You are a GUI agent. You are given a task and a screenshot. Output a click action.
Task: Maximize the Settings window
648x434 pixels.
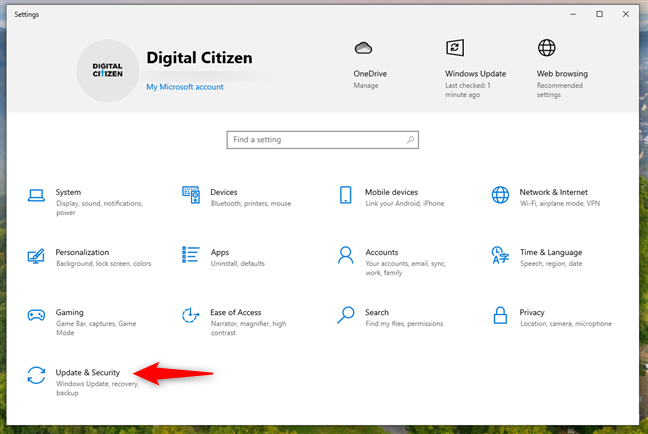point(599,14)
